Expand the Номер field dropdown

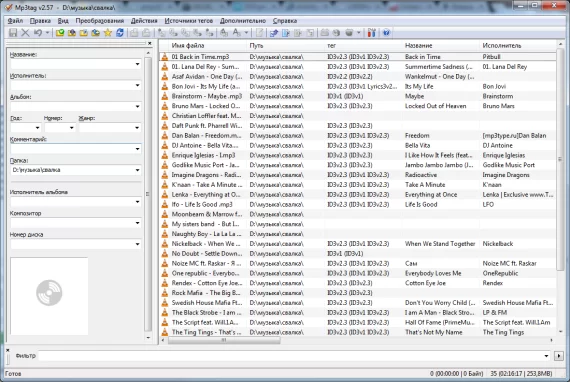point(71,128)
